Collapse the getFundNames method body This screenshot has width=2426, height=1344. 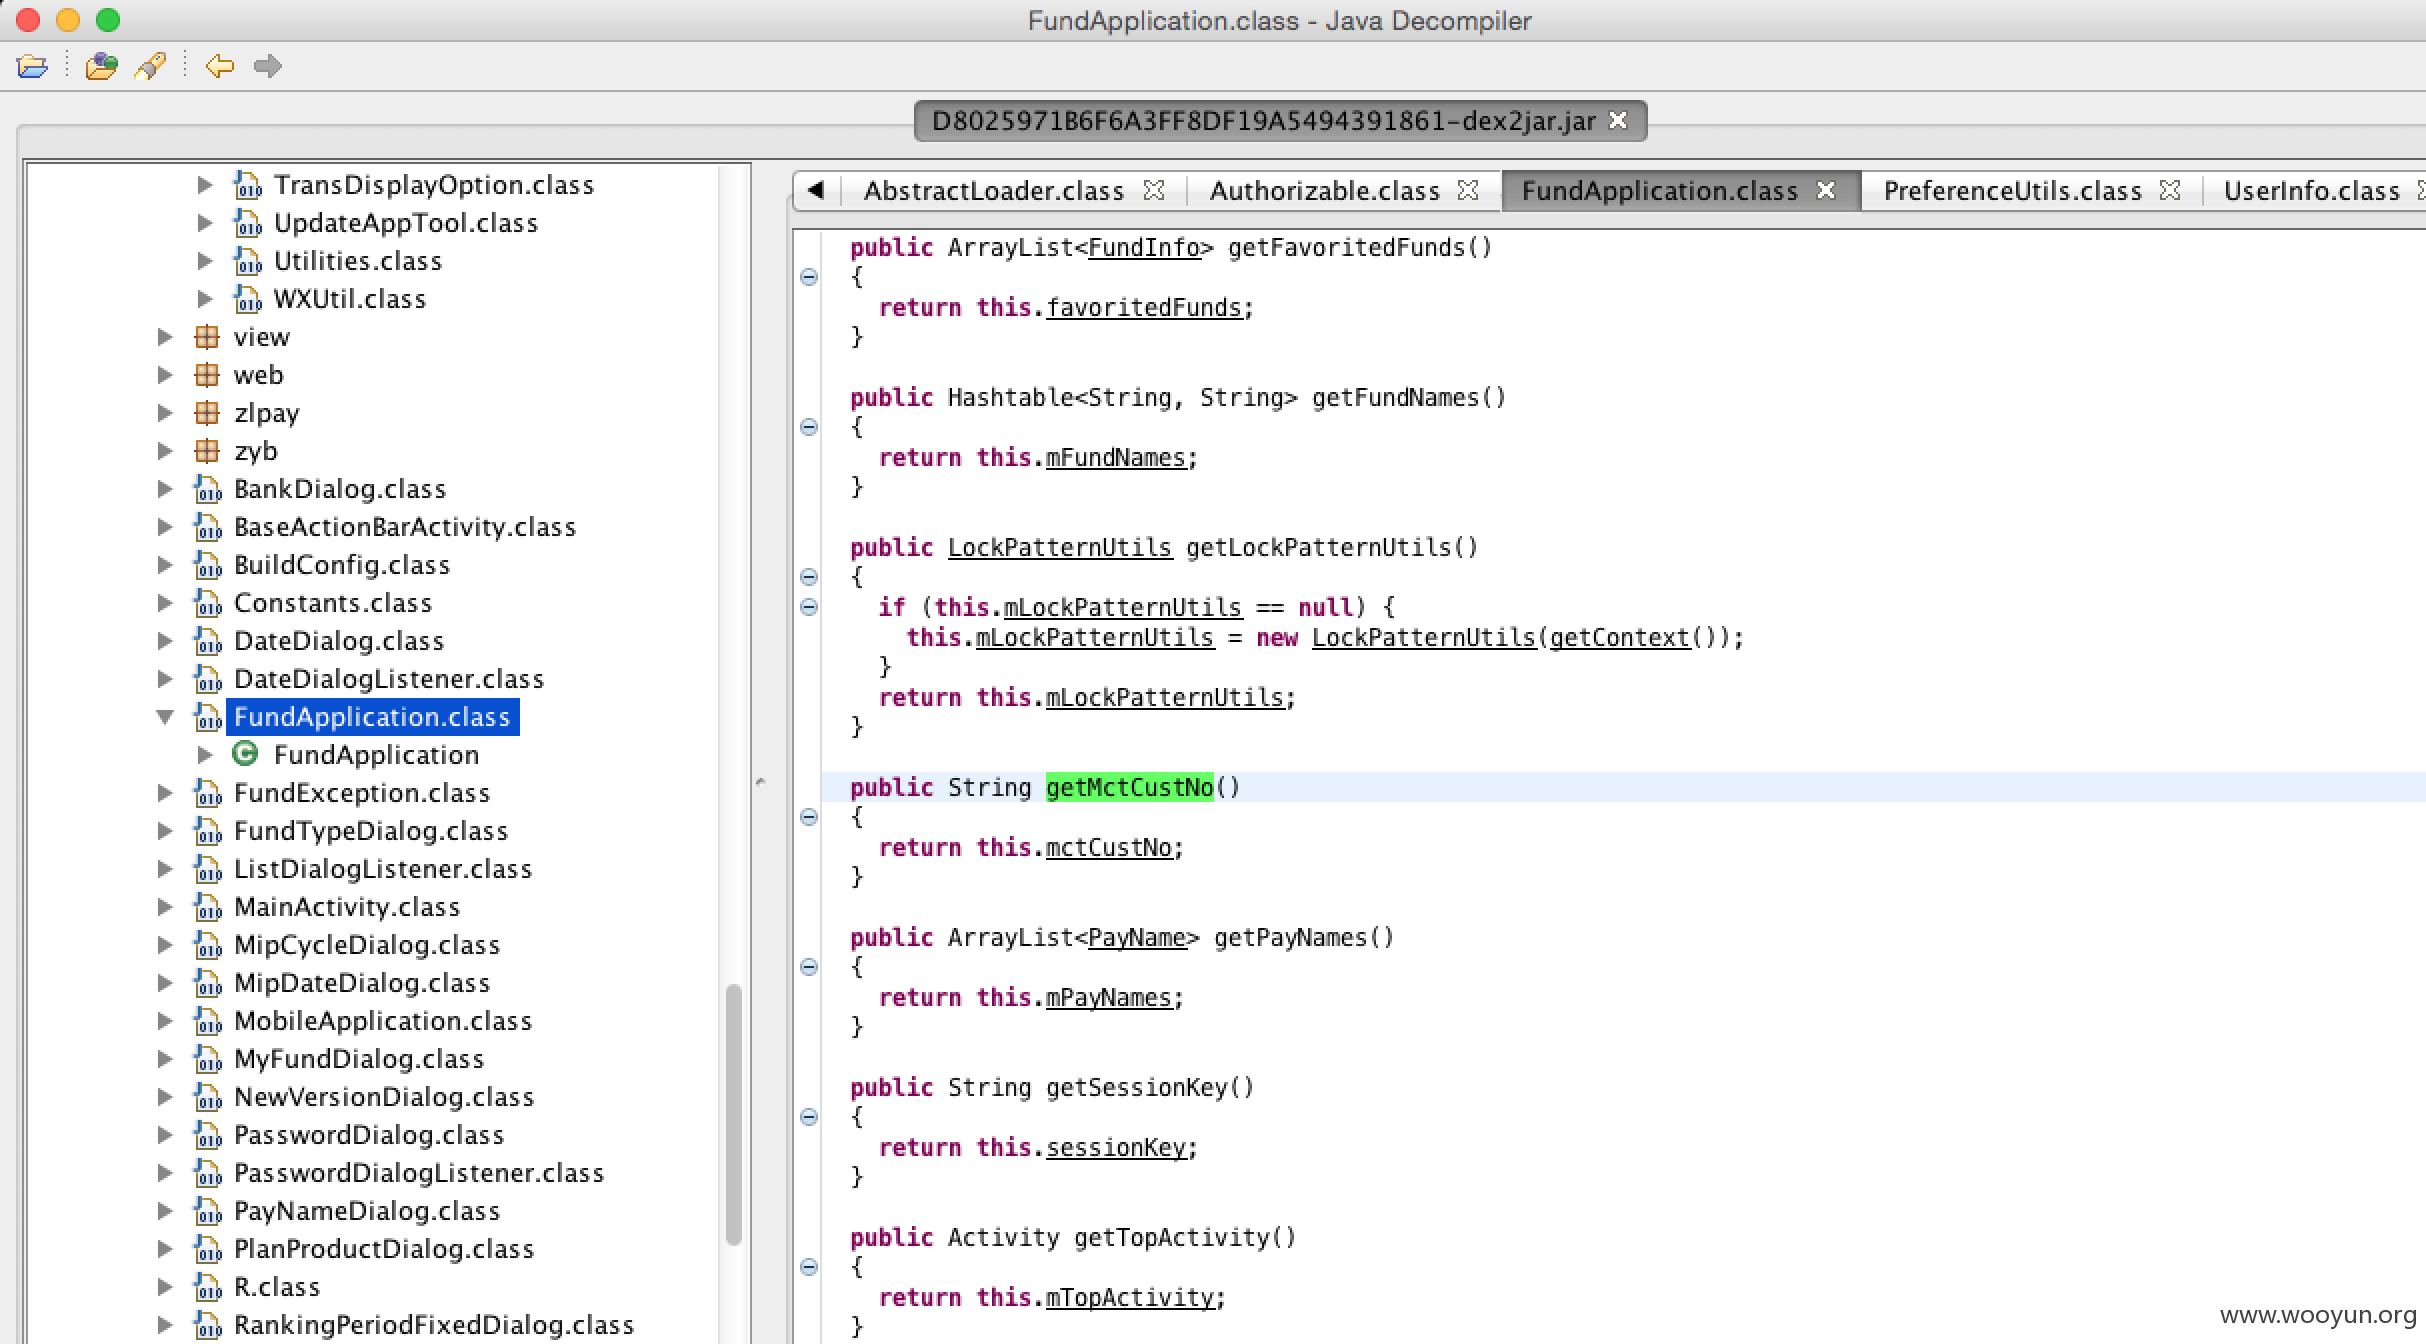(x=809, y=427)
